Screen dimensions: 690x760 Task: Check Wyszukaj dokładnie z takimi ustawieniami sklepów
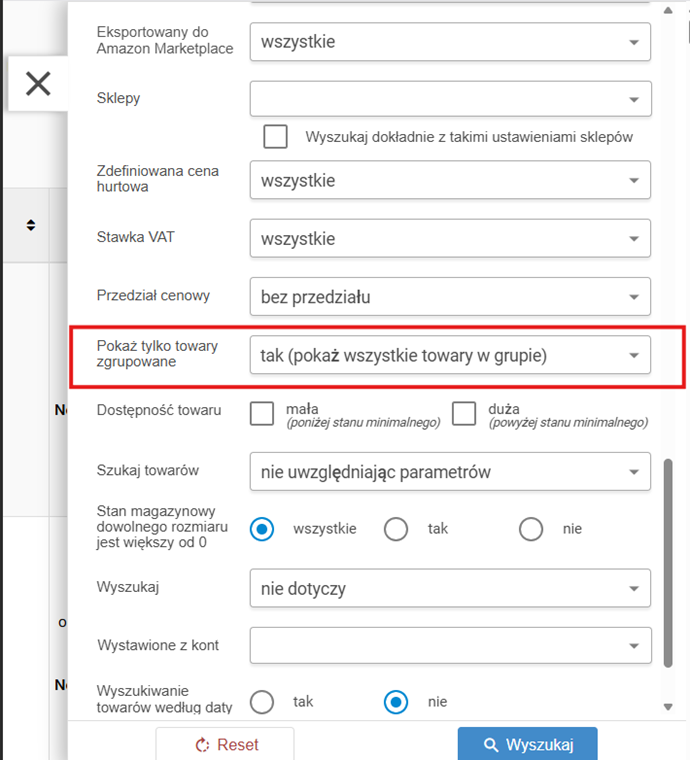[275, 136]
